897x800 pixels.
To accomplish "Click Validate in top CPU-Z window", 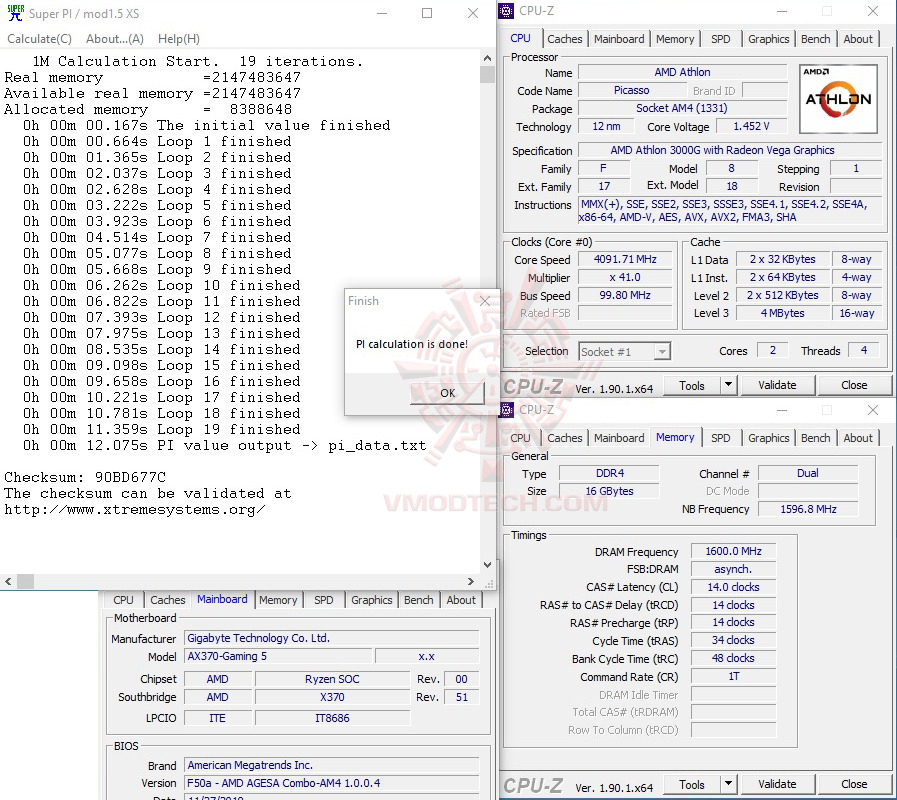I will (x=777, y=385).
